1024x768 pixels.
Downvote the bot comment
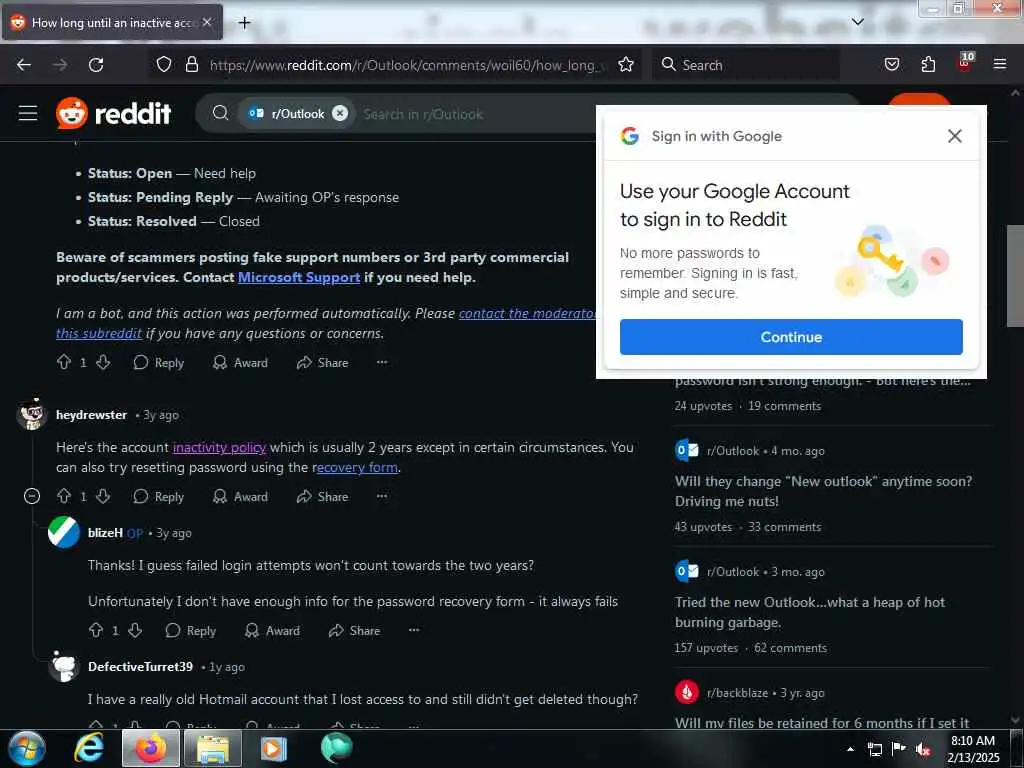click(x=103, y=362)
